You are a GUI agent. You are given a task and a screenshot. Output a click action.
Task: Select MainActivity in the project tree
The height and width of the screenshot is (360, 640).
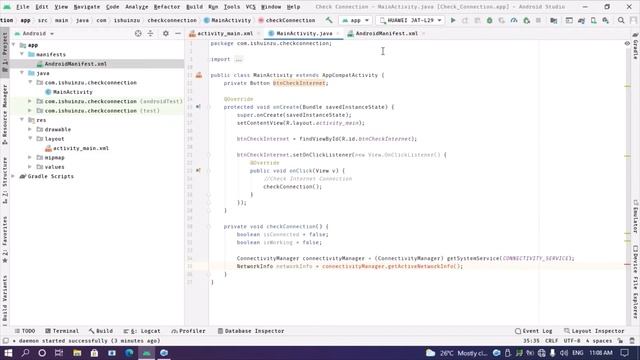coord(73,92)
